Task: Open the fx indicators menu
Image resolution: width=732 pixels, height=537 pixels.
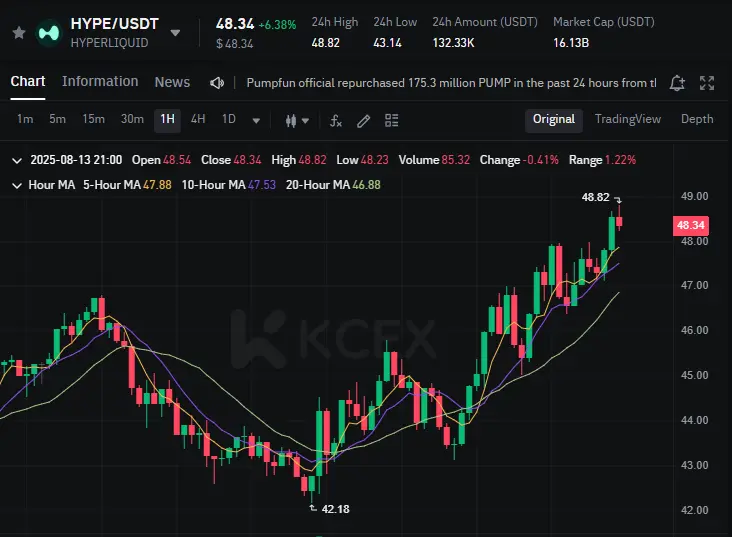Action: click(336, 121)
